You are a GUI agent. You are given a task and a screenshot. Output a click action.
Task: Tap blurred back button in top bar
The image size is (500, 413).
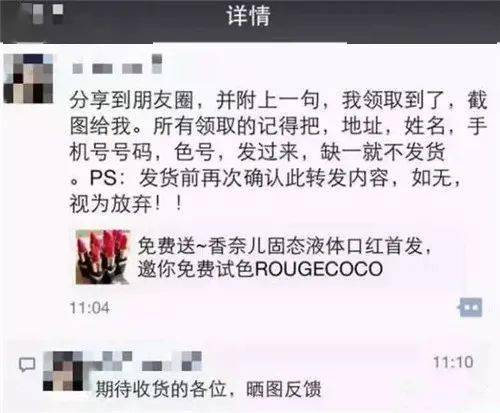point(43,13)
